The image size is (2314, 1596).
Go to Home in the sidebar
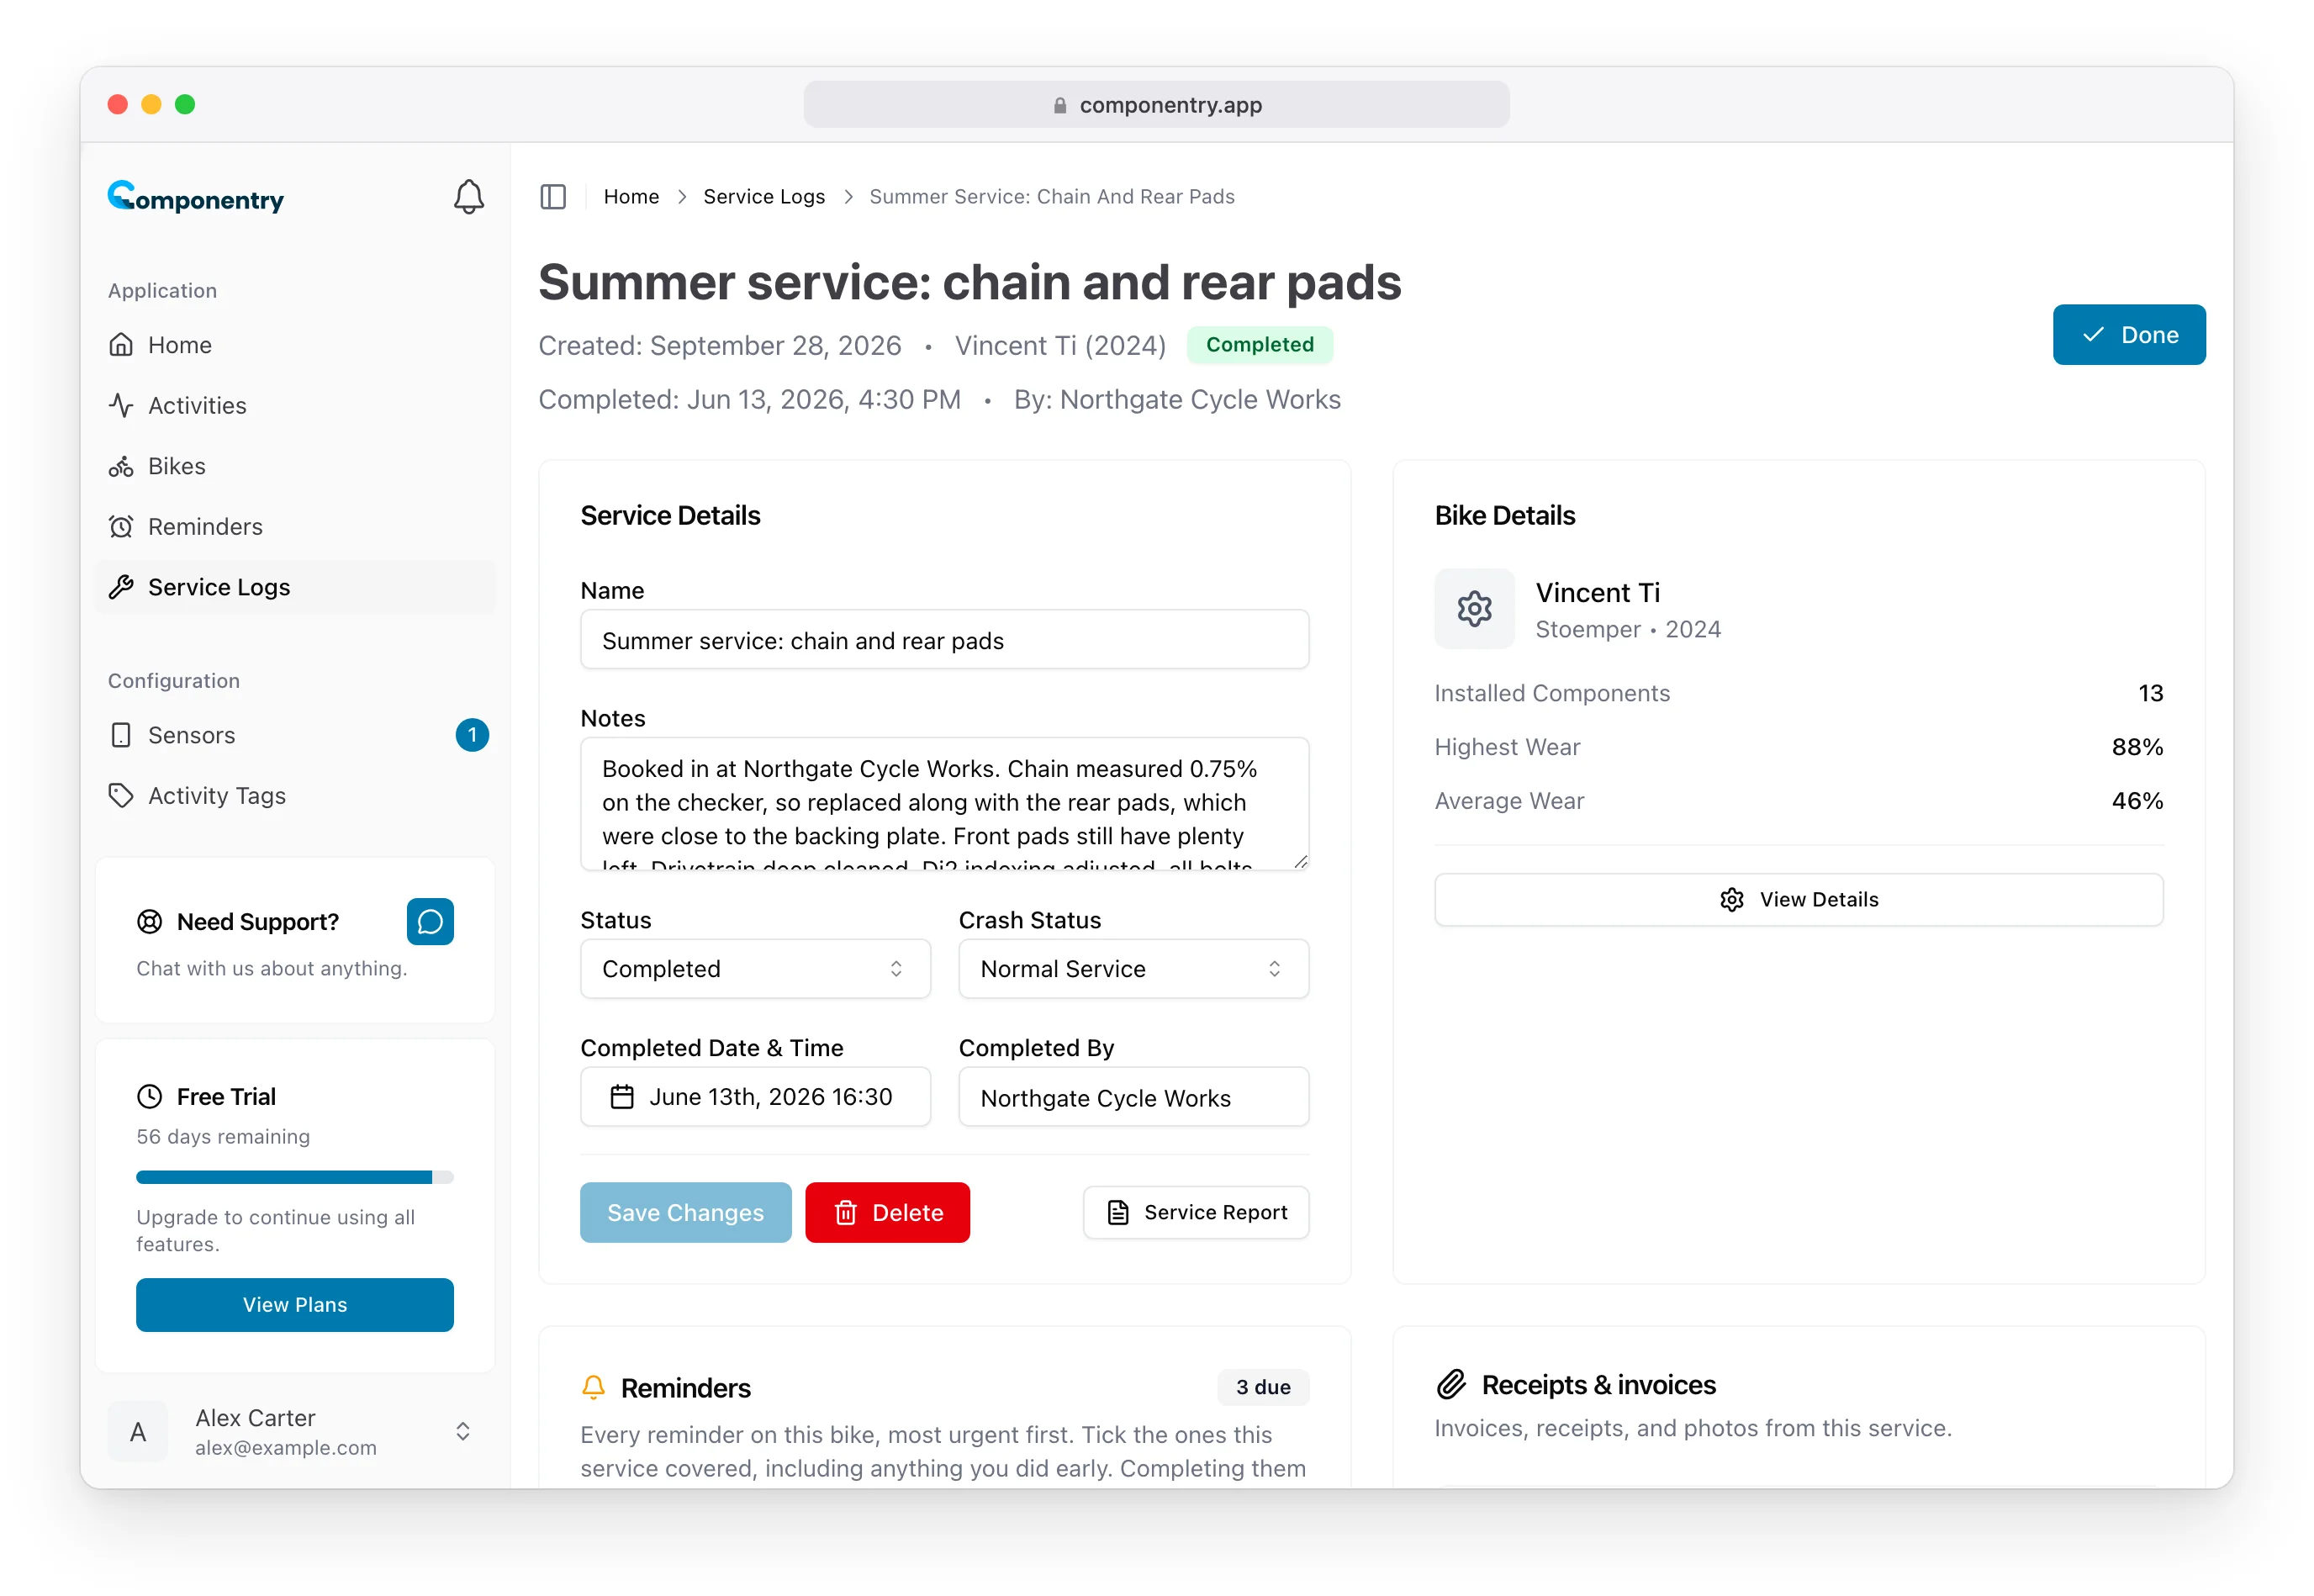click(x=295, y=345)
